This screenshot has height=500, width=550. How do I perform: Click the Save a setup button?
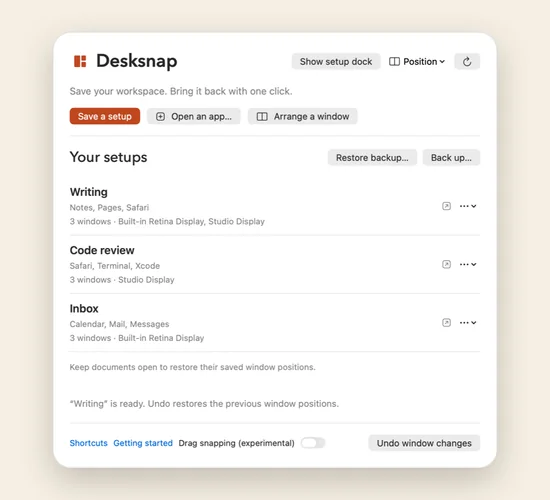105,116
